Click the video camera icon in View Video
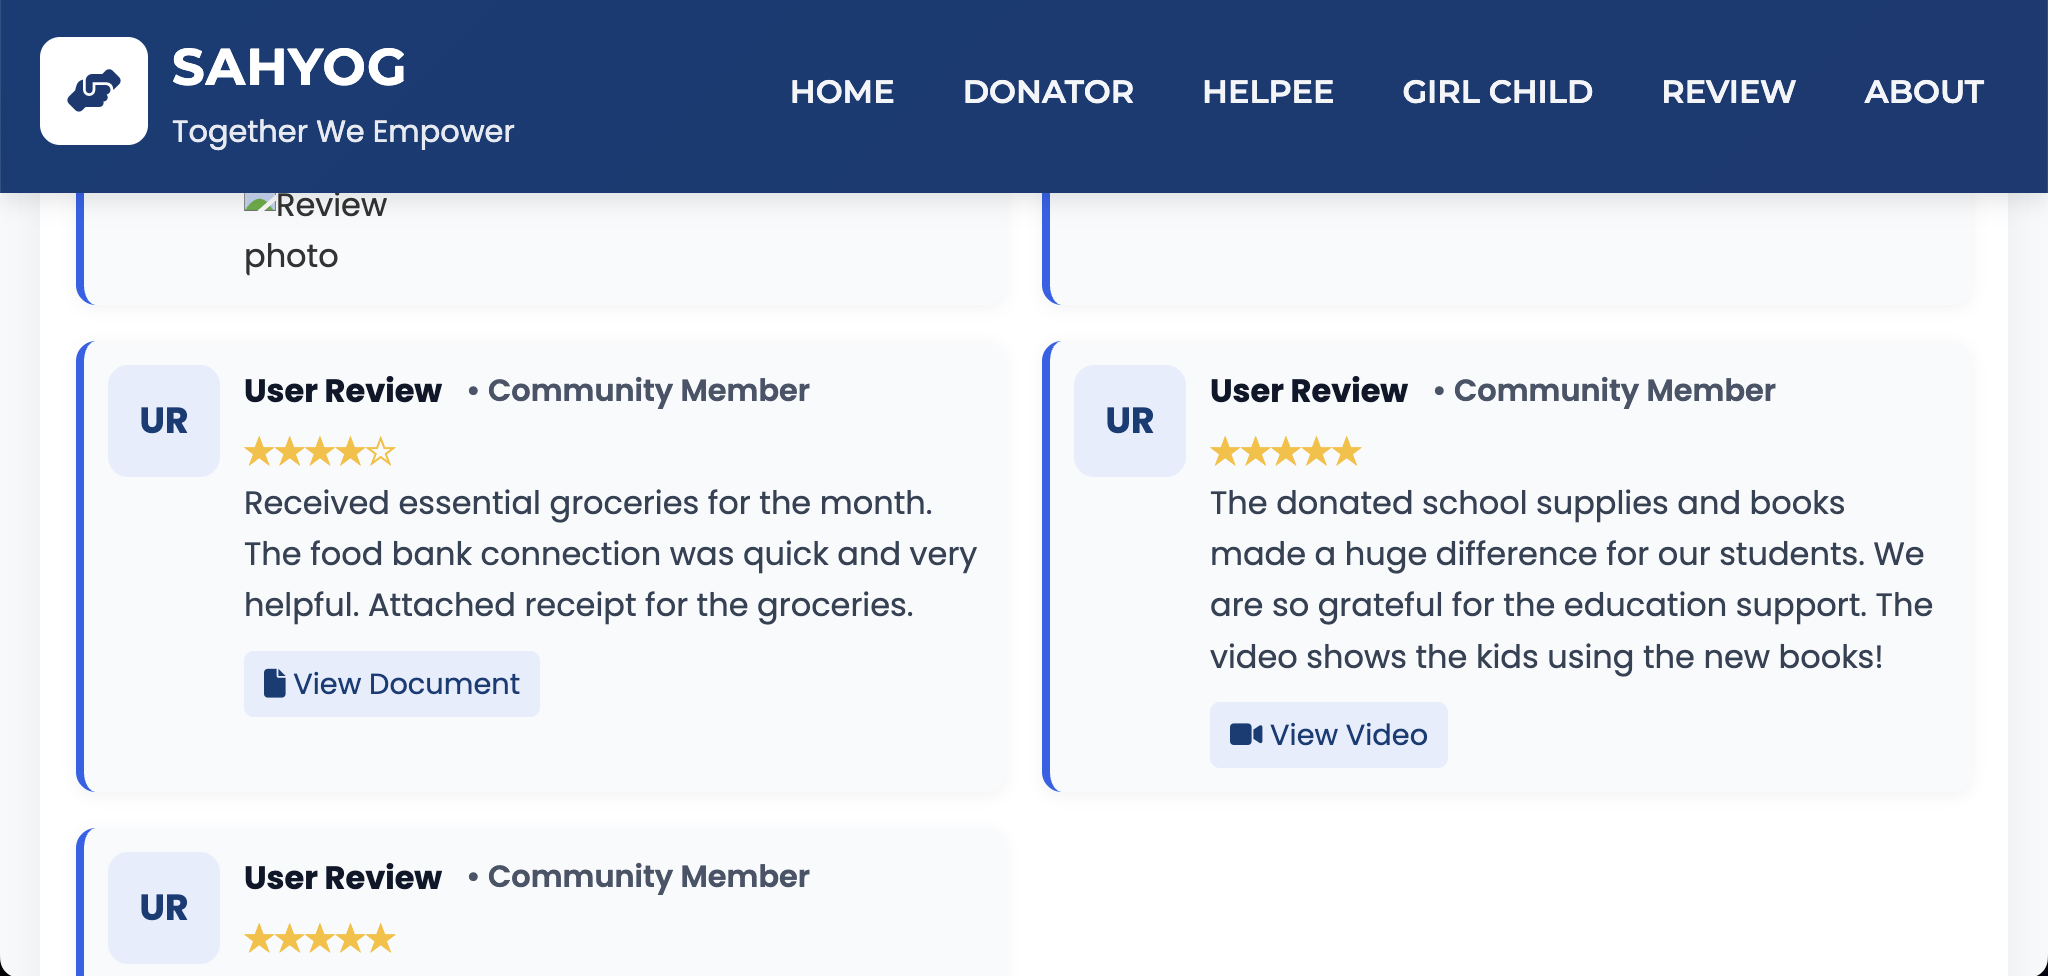The height and width of the screenshot is (976, 2048). point(1246,734)
